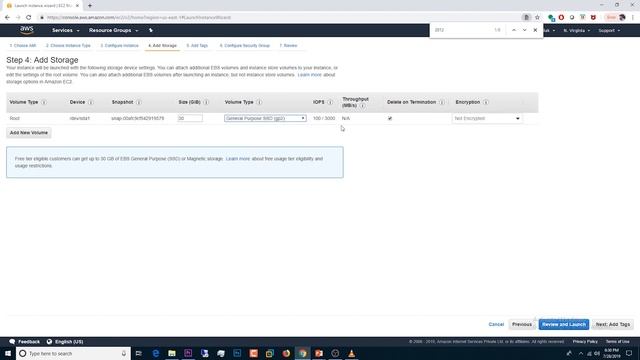
Task: Expand the Resource Groups menu
Action: (x=113, y=30)
